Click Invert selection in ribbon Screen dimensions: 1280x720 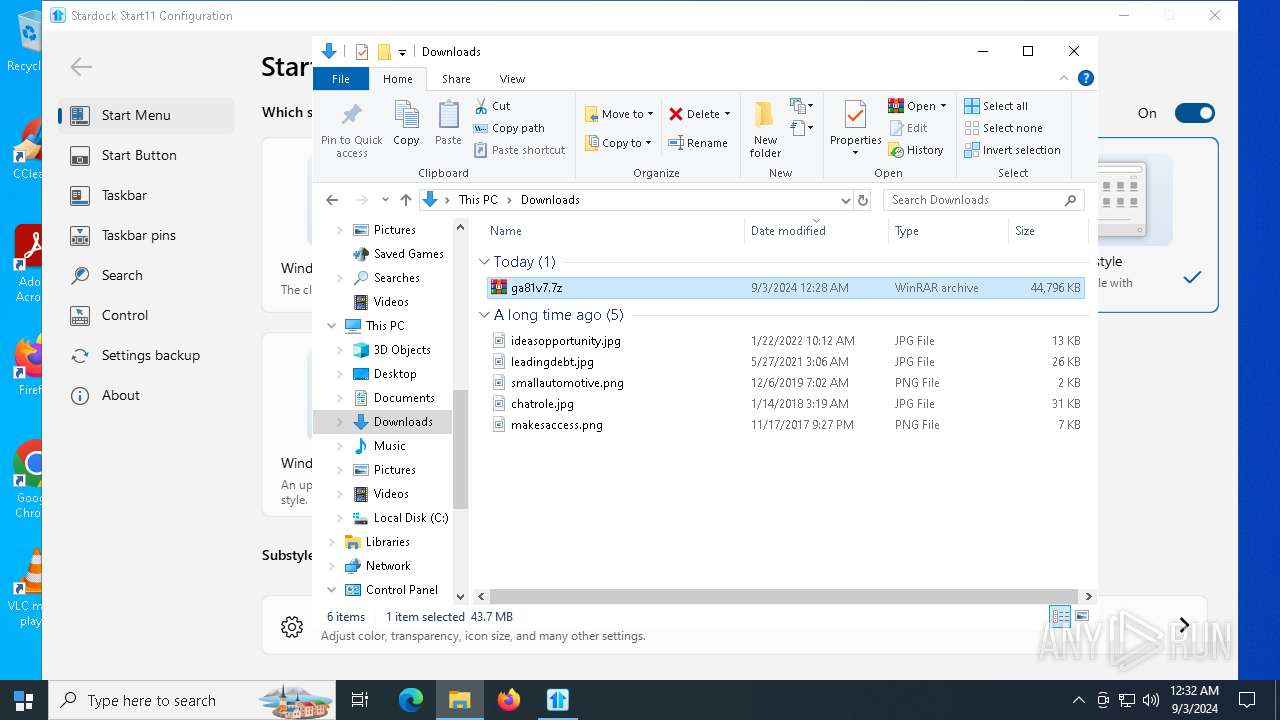pyautogui.click(x=1012, y=150)
